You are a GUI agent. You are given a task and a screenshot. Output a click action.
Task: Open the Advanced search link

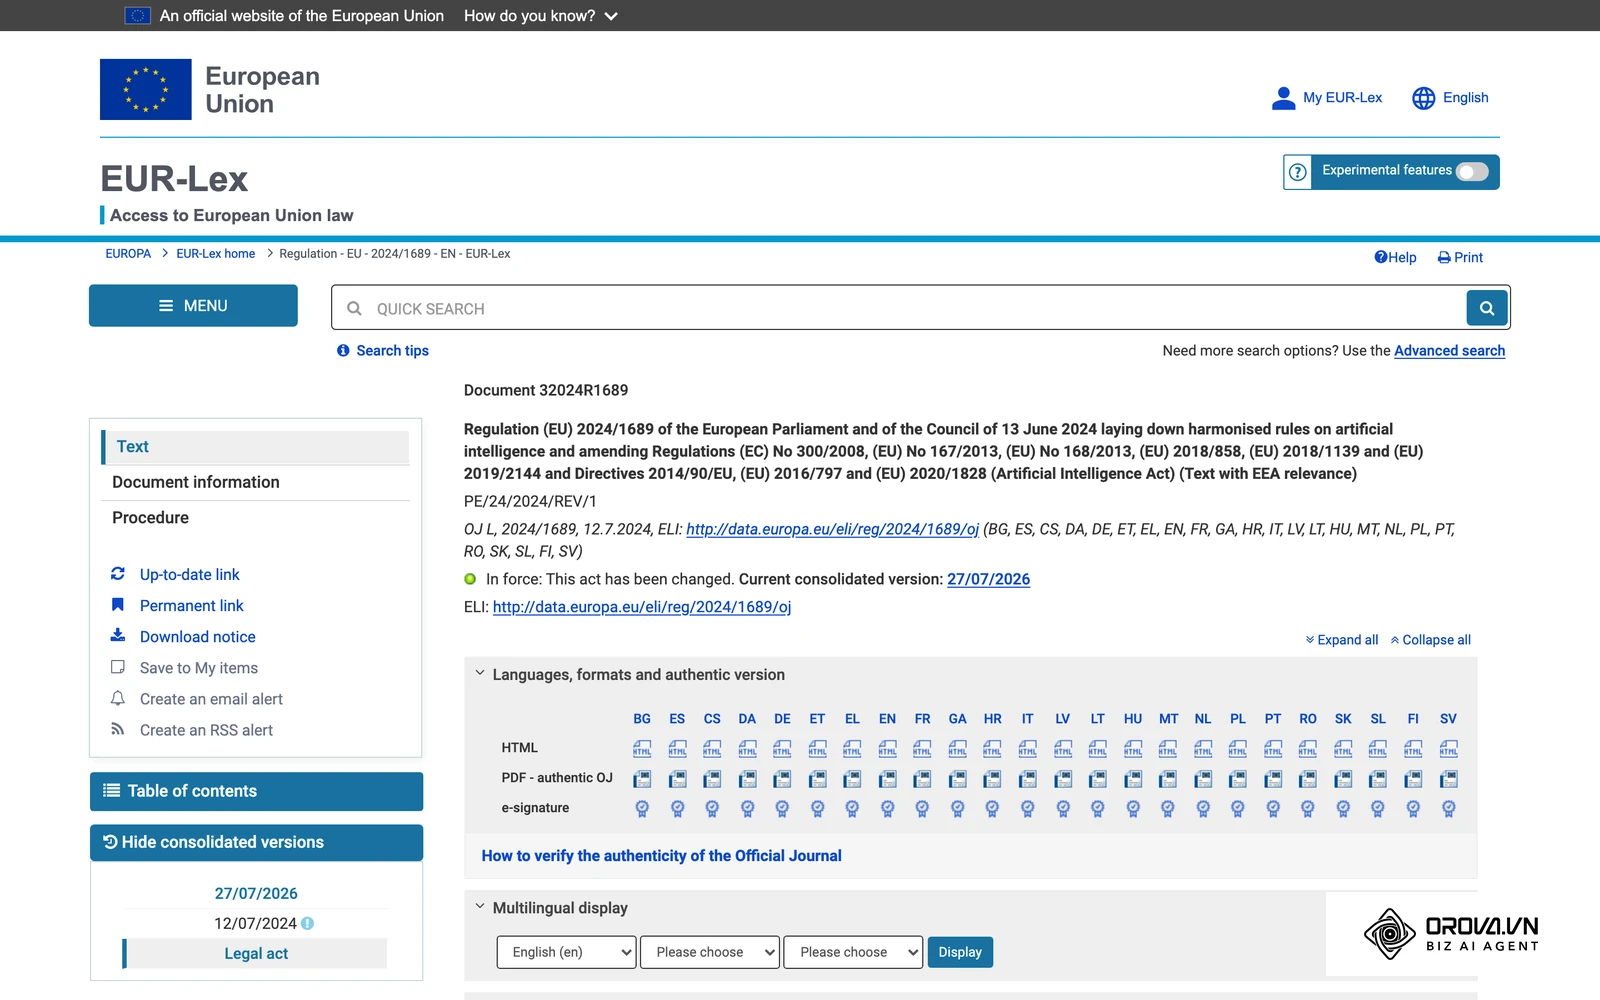1449,350
